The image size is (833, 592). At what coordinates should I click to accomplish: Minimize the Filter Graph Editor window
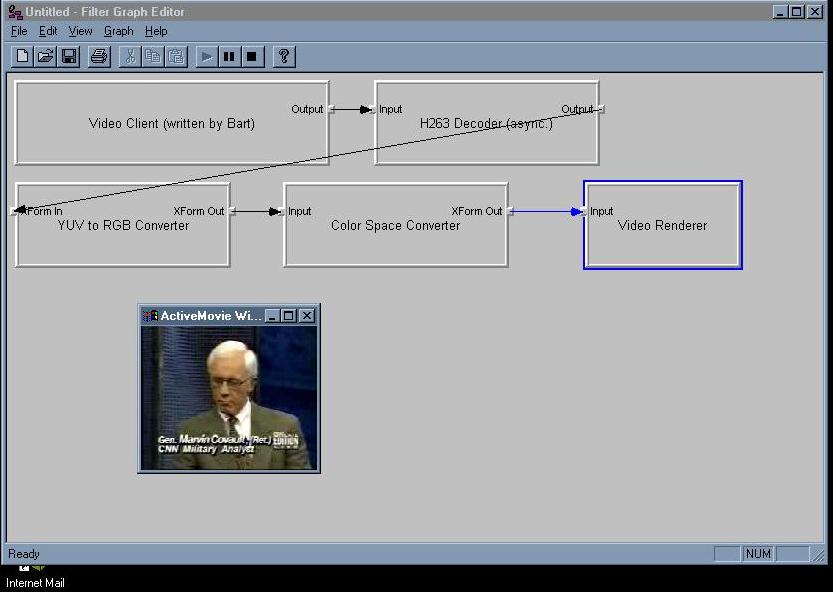[x=779, y=11]
